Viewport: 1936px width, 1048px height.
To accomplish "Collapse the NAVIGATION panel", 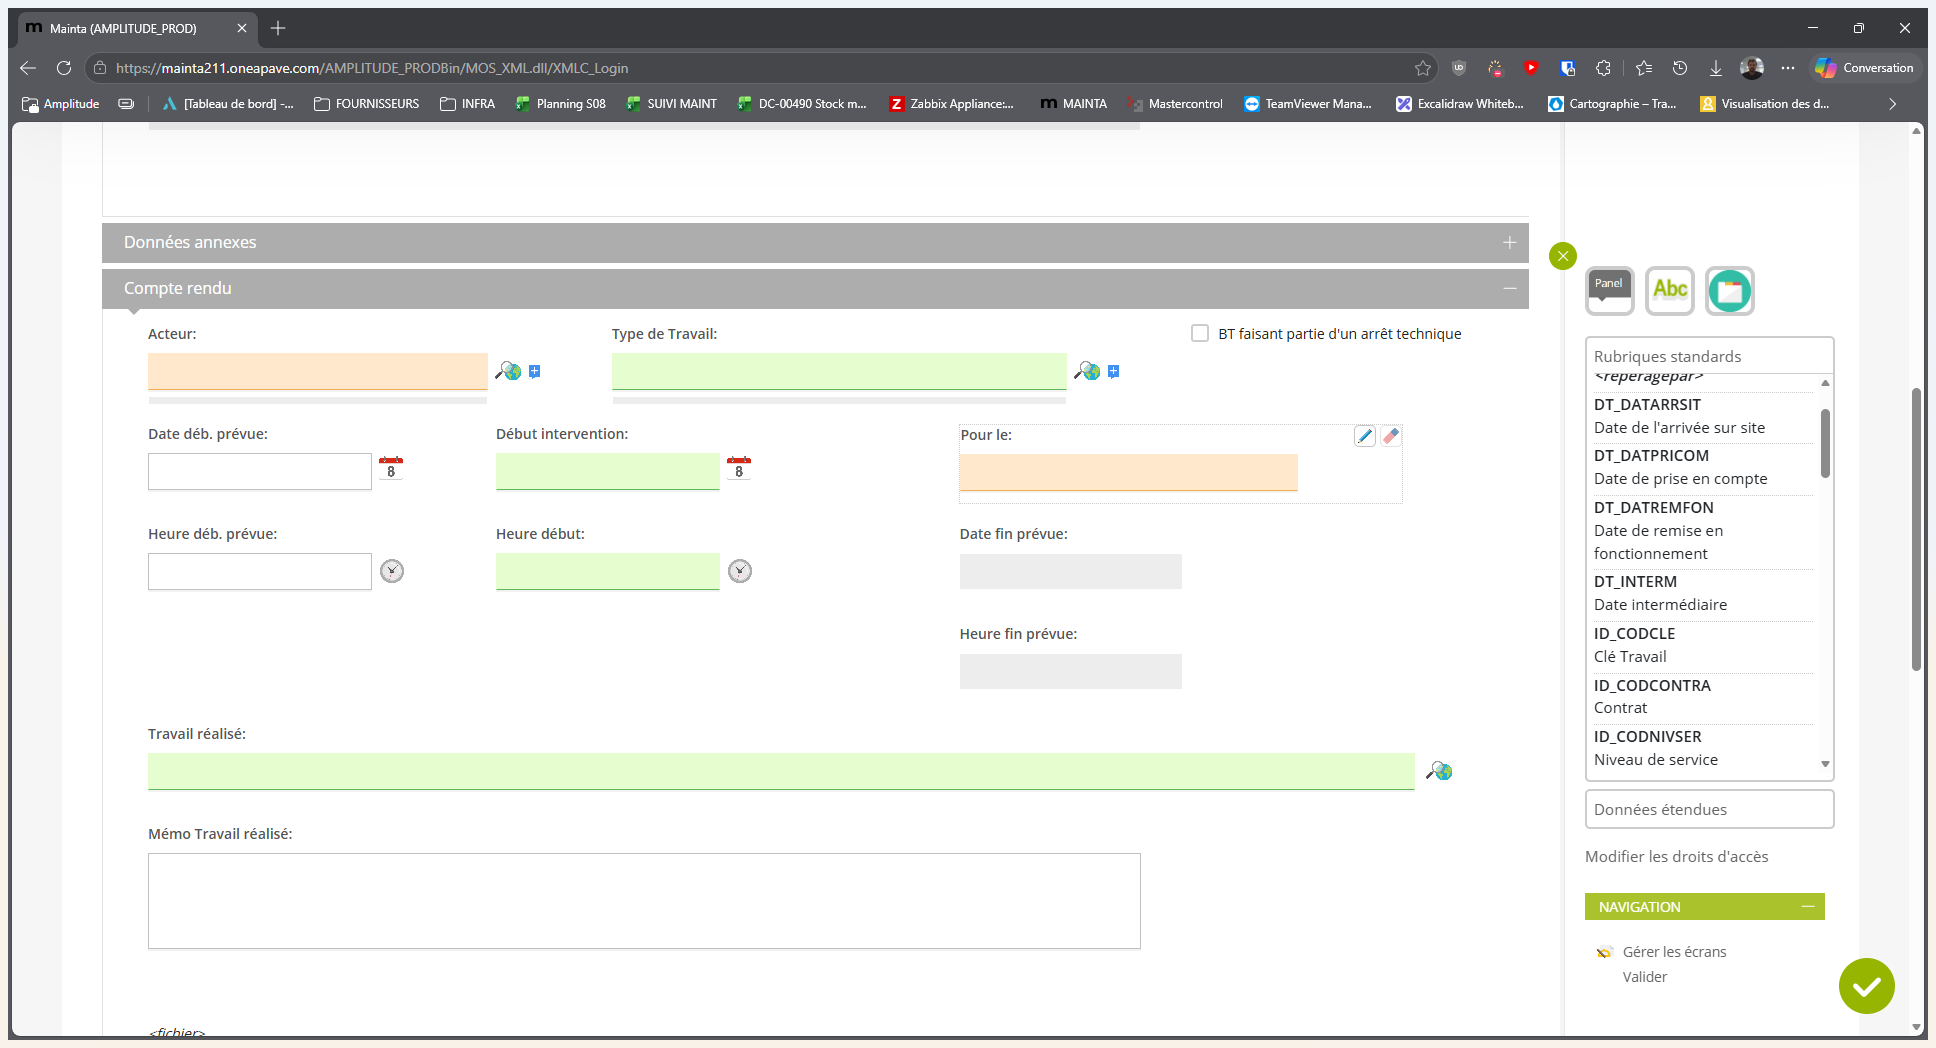I will click(x=1808, y=906).
